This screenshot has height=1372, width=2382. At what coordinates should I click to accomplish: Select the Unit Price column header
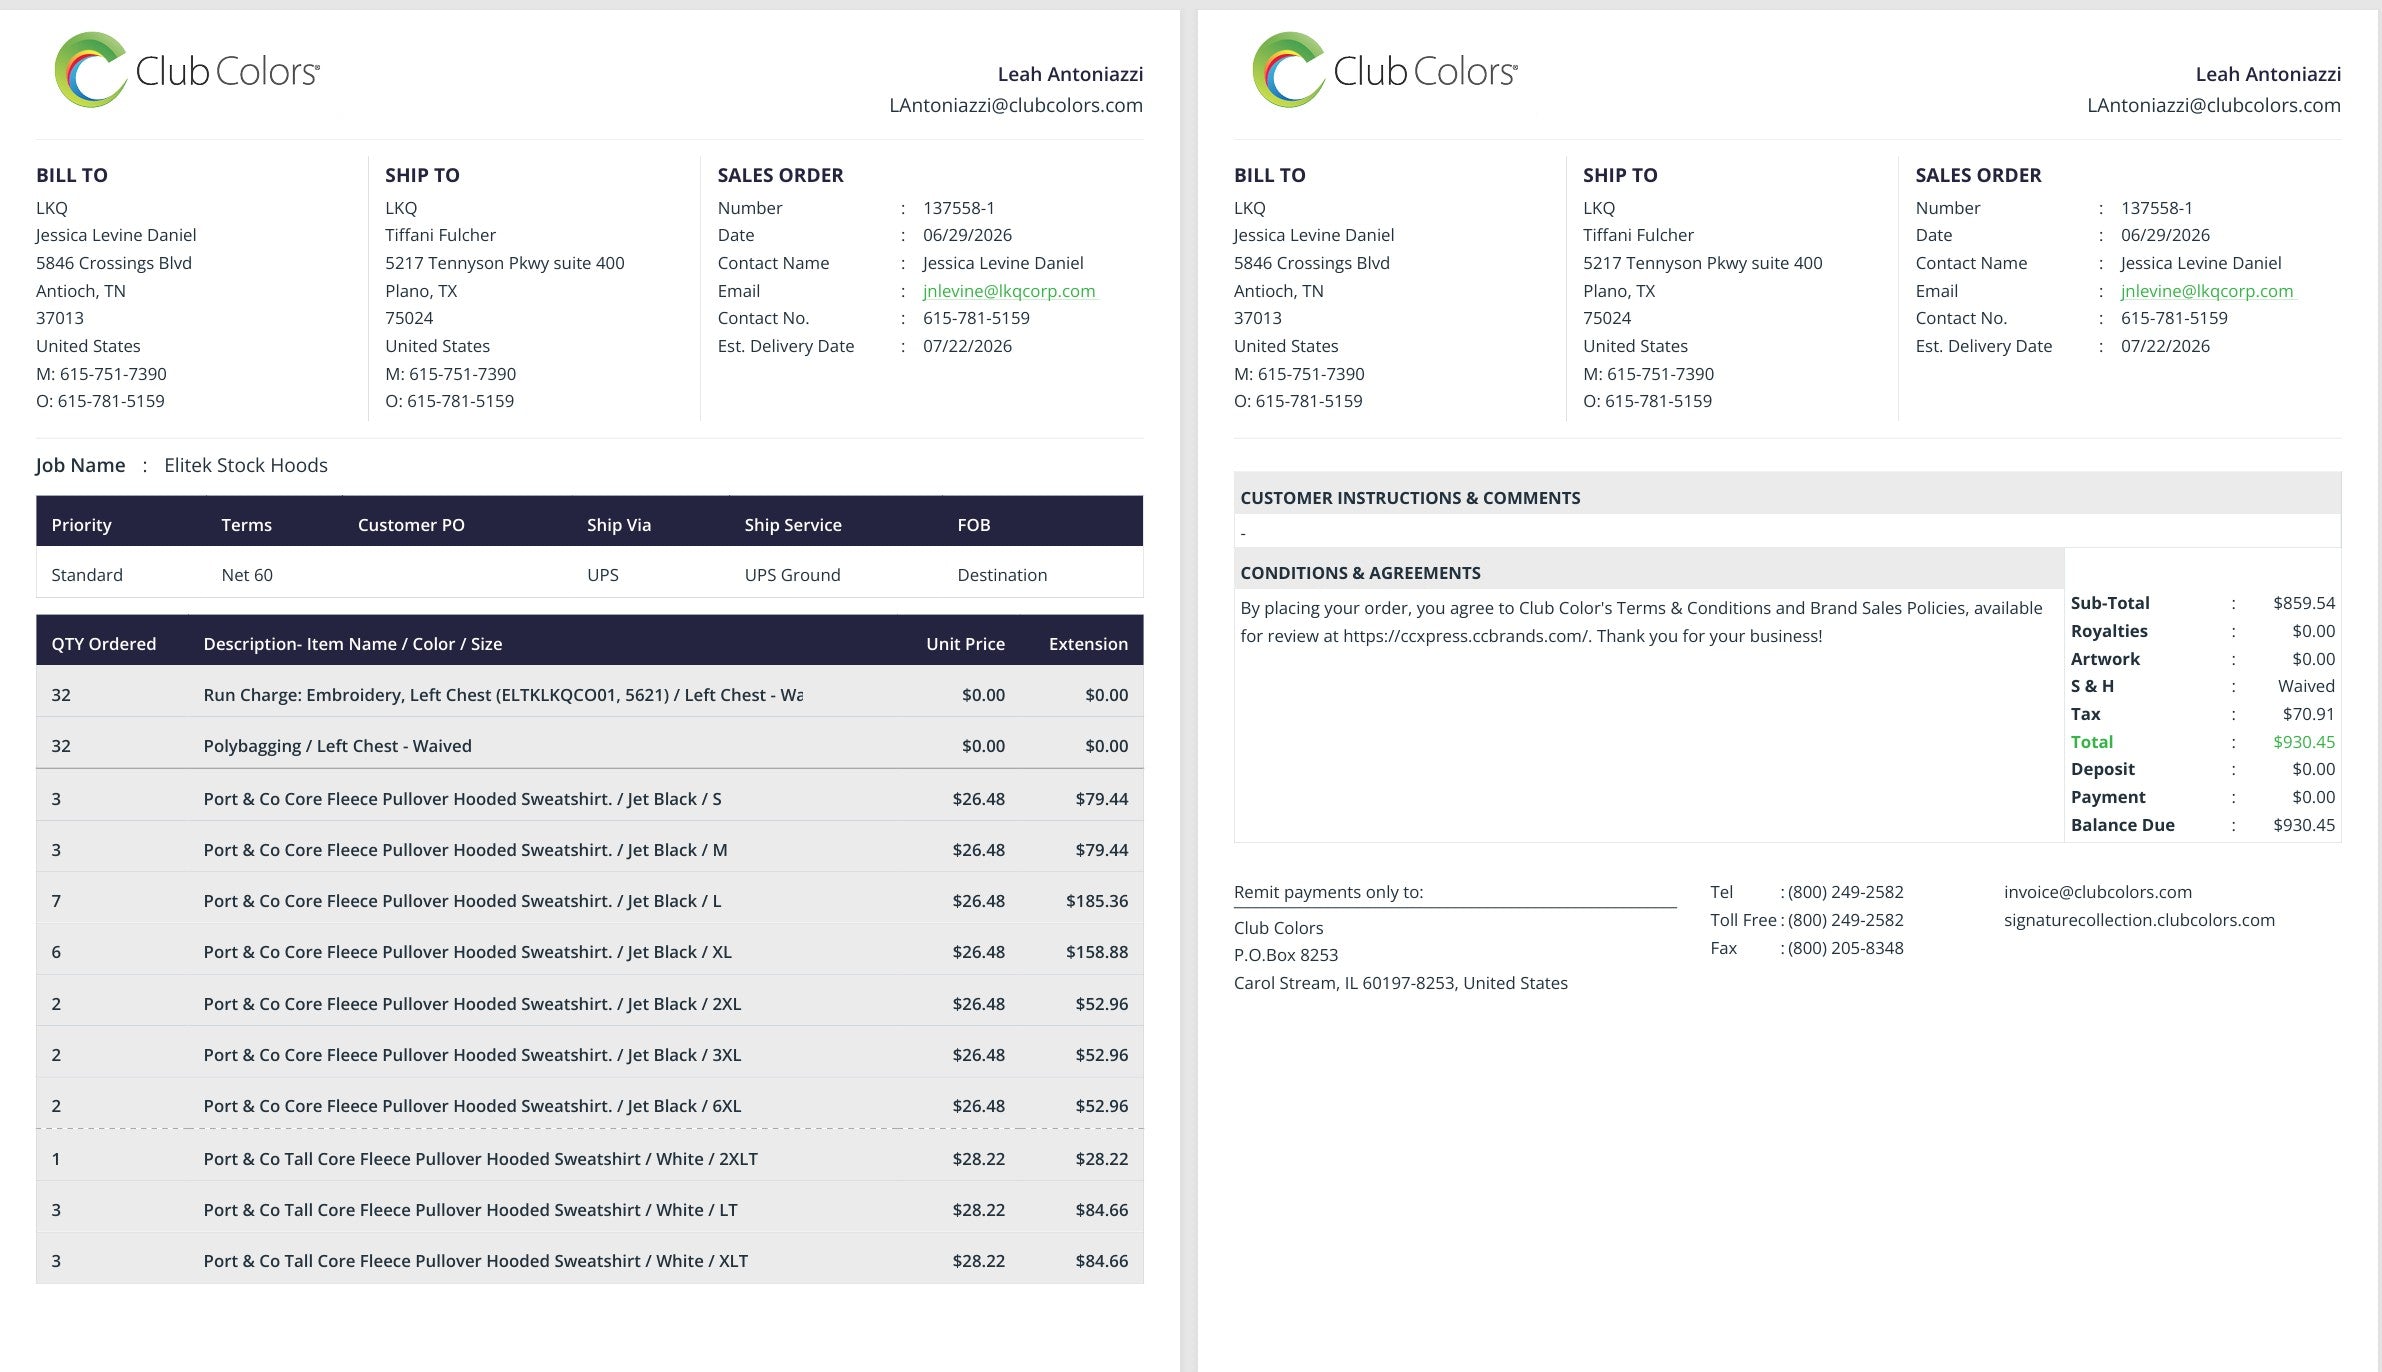click(965, 644)
